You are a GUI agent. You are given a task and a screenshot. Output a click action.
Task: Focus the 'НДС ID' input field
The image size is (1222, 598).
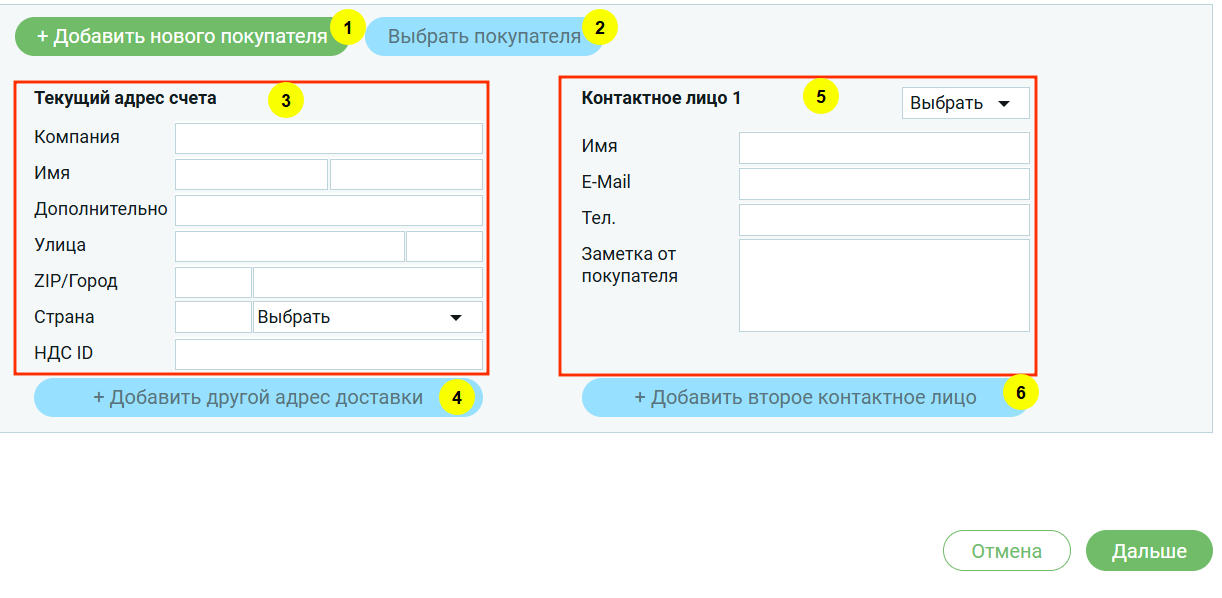[x=328, y=354]
